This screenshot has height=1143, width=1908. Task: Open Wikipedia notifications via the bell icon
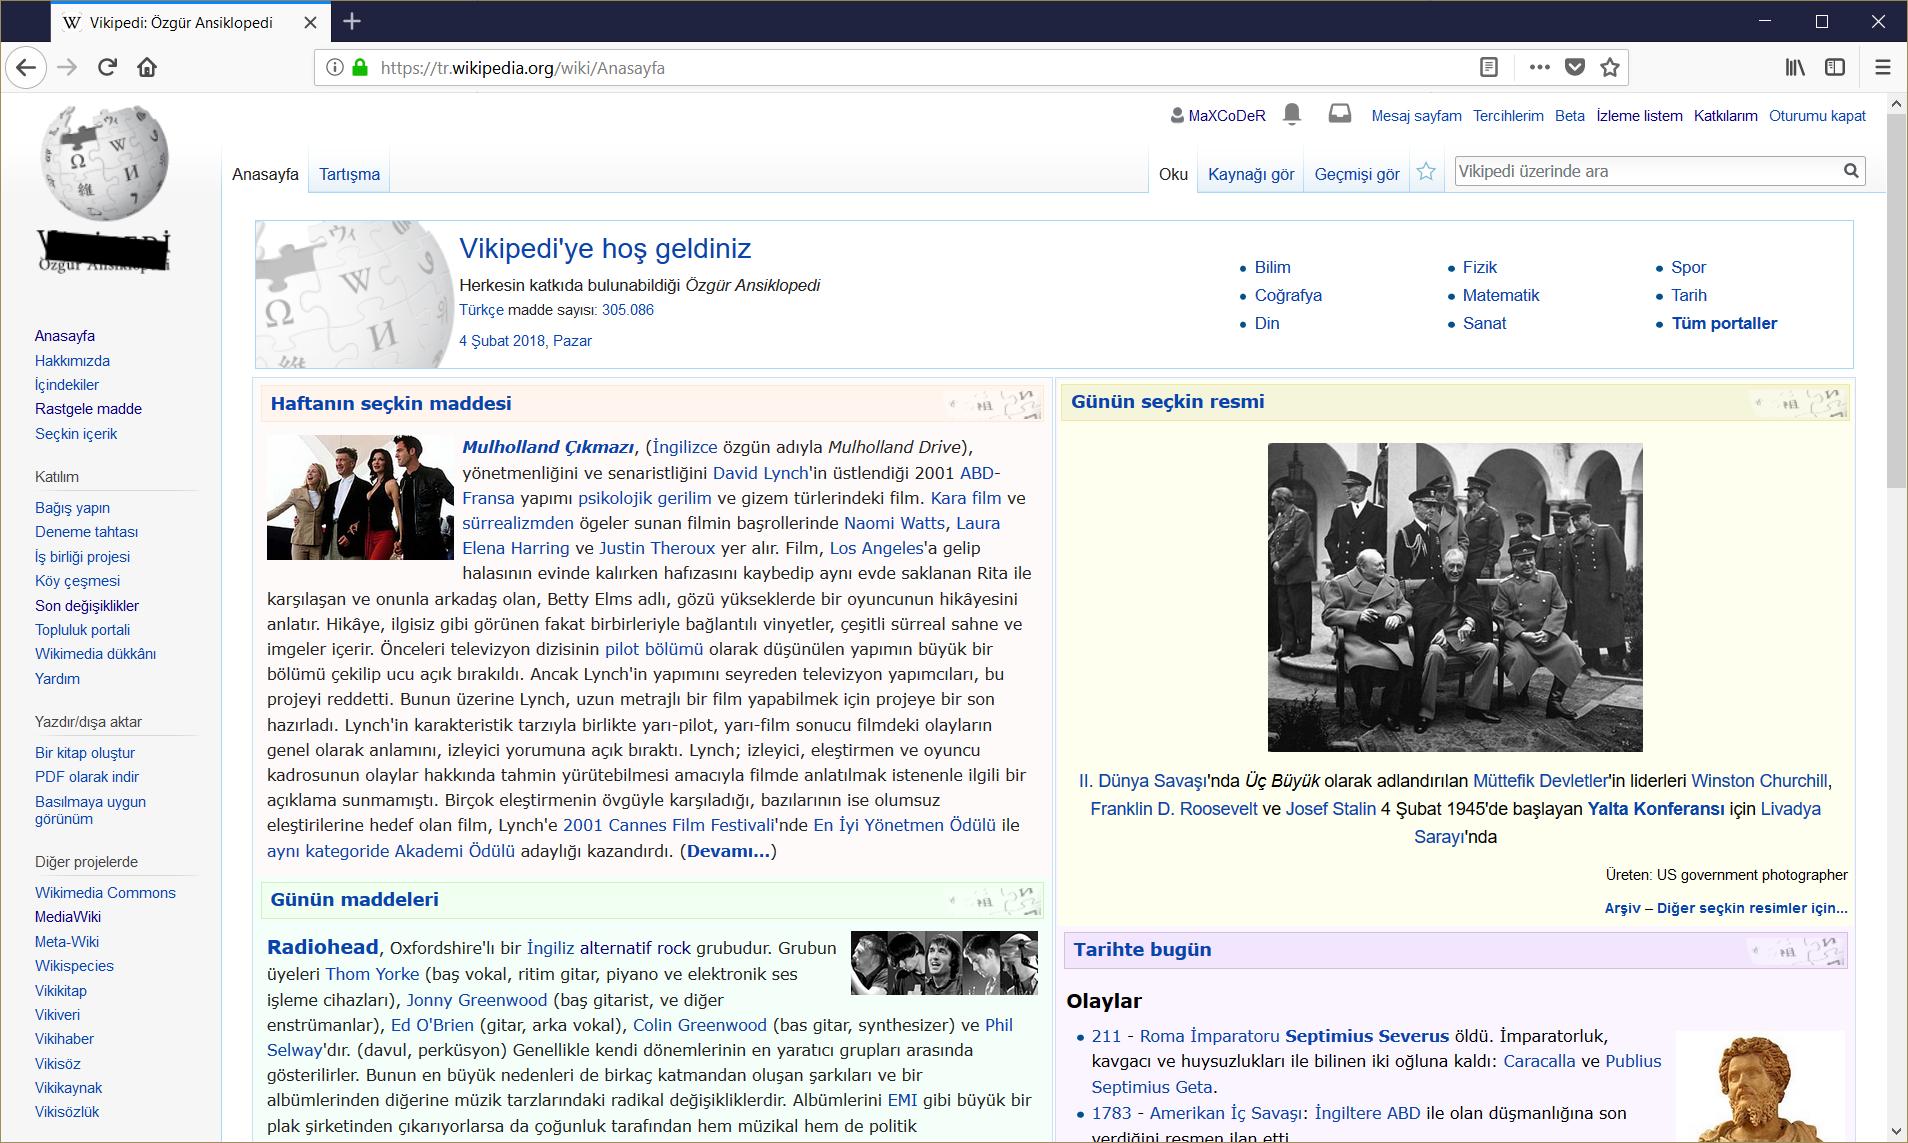click(x=1293, y=115)
